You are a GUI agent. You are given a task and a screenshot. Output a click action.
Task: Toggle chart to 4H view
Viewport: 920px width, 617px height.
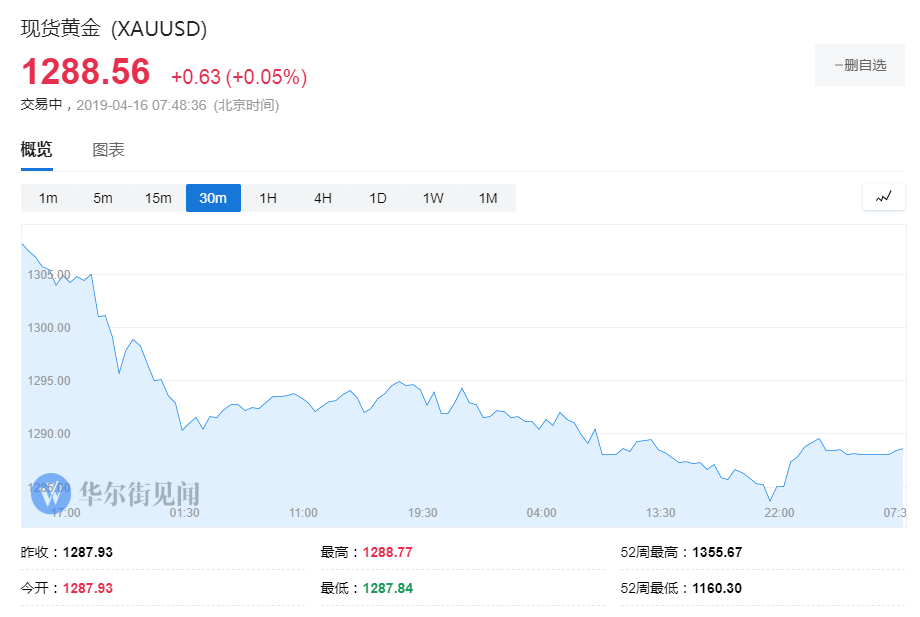322,198
